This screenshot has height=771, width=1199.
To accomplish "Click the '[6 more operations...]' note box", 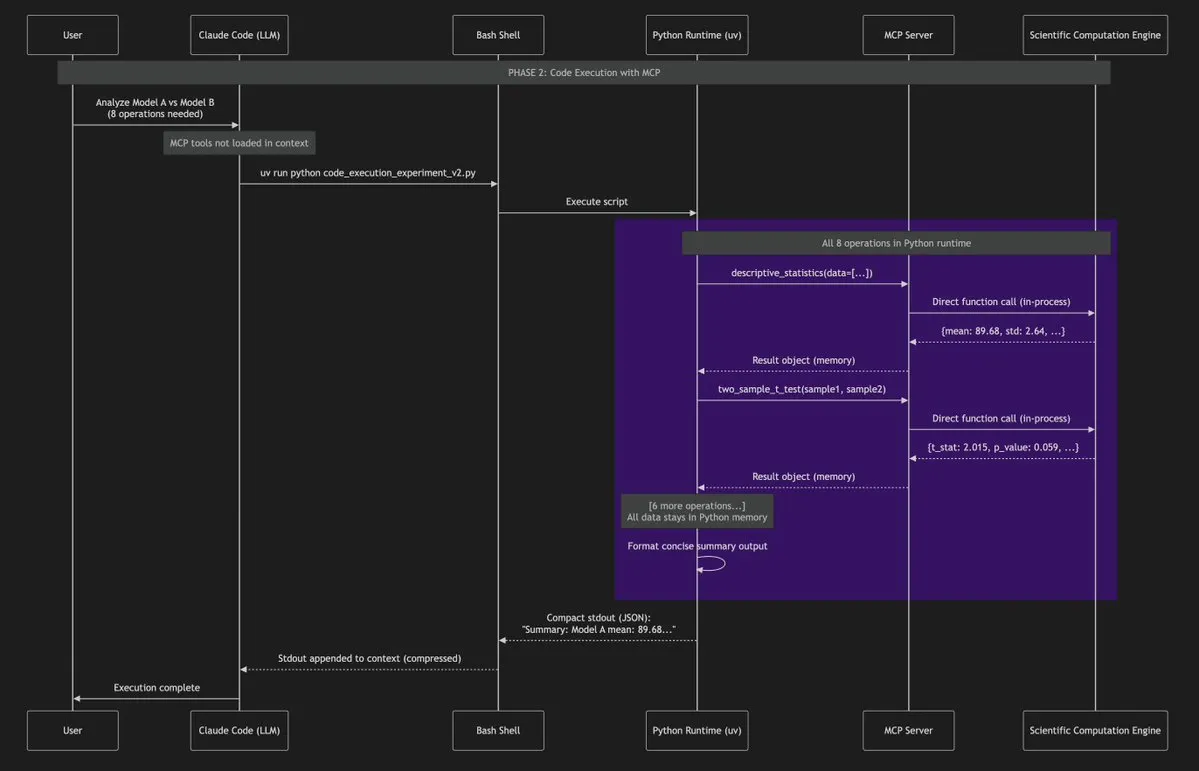I will point(697,510).
